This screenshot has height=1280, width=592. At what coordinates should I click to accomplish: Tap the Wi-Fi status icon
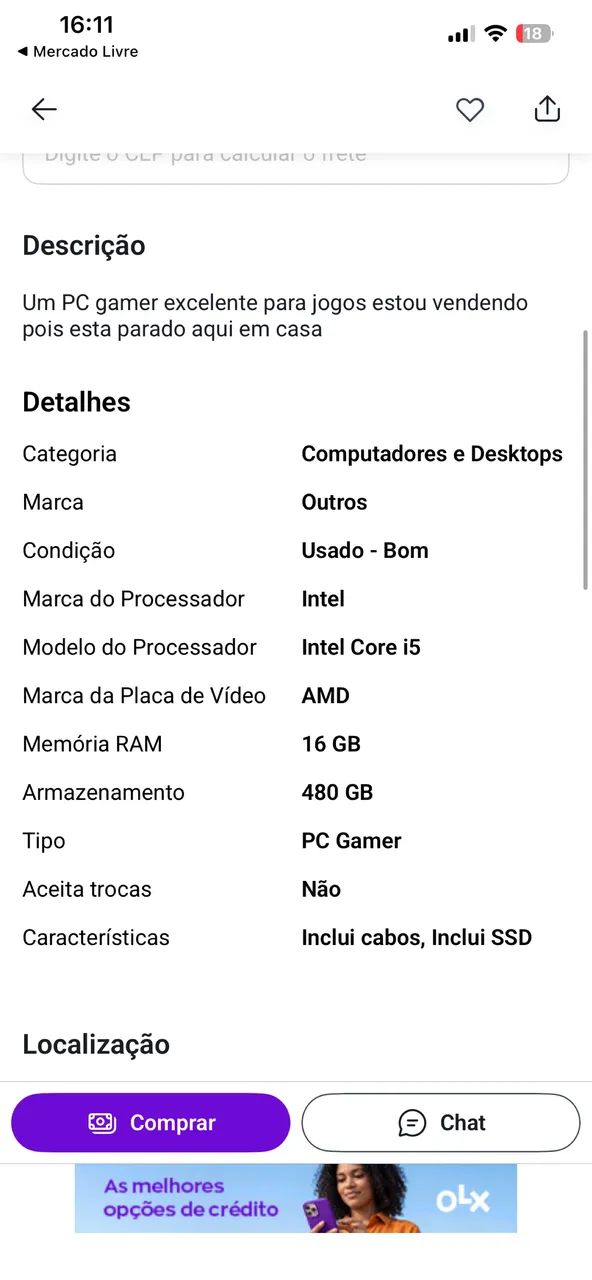pos(495,33)
